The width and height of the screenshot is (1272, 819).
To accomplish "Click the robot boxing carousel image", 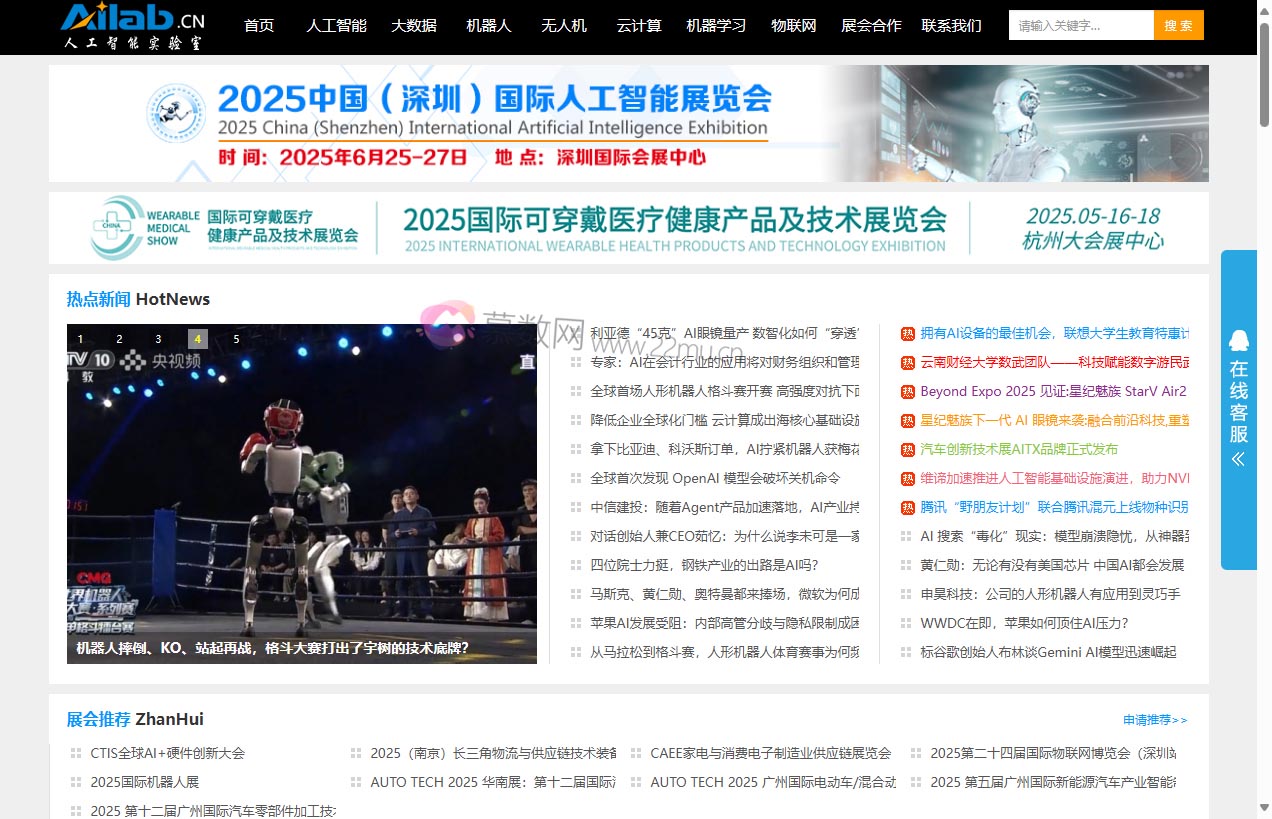I will (x=302, y=490).
